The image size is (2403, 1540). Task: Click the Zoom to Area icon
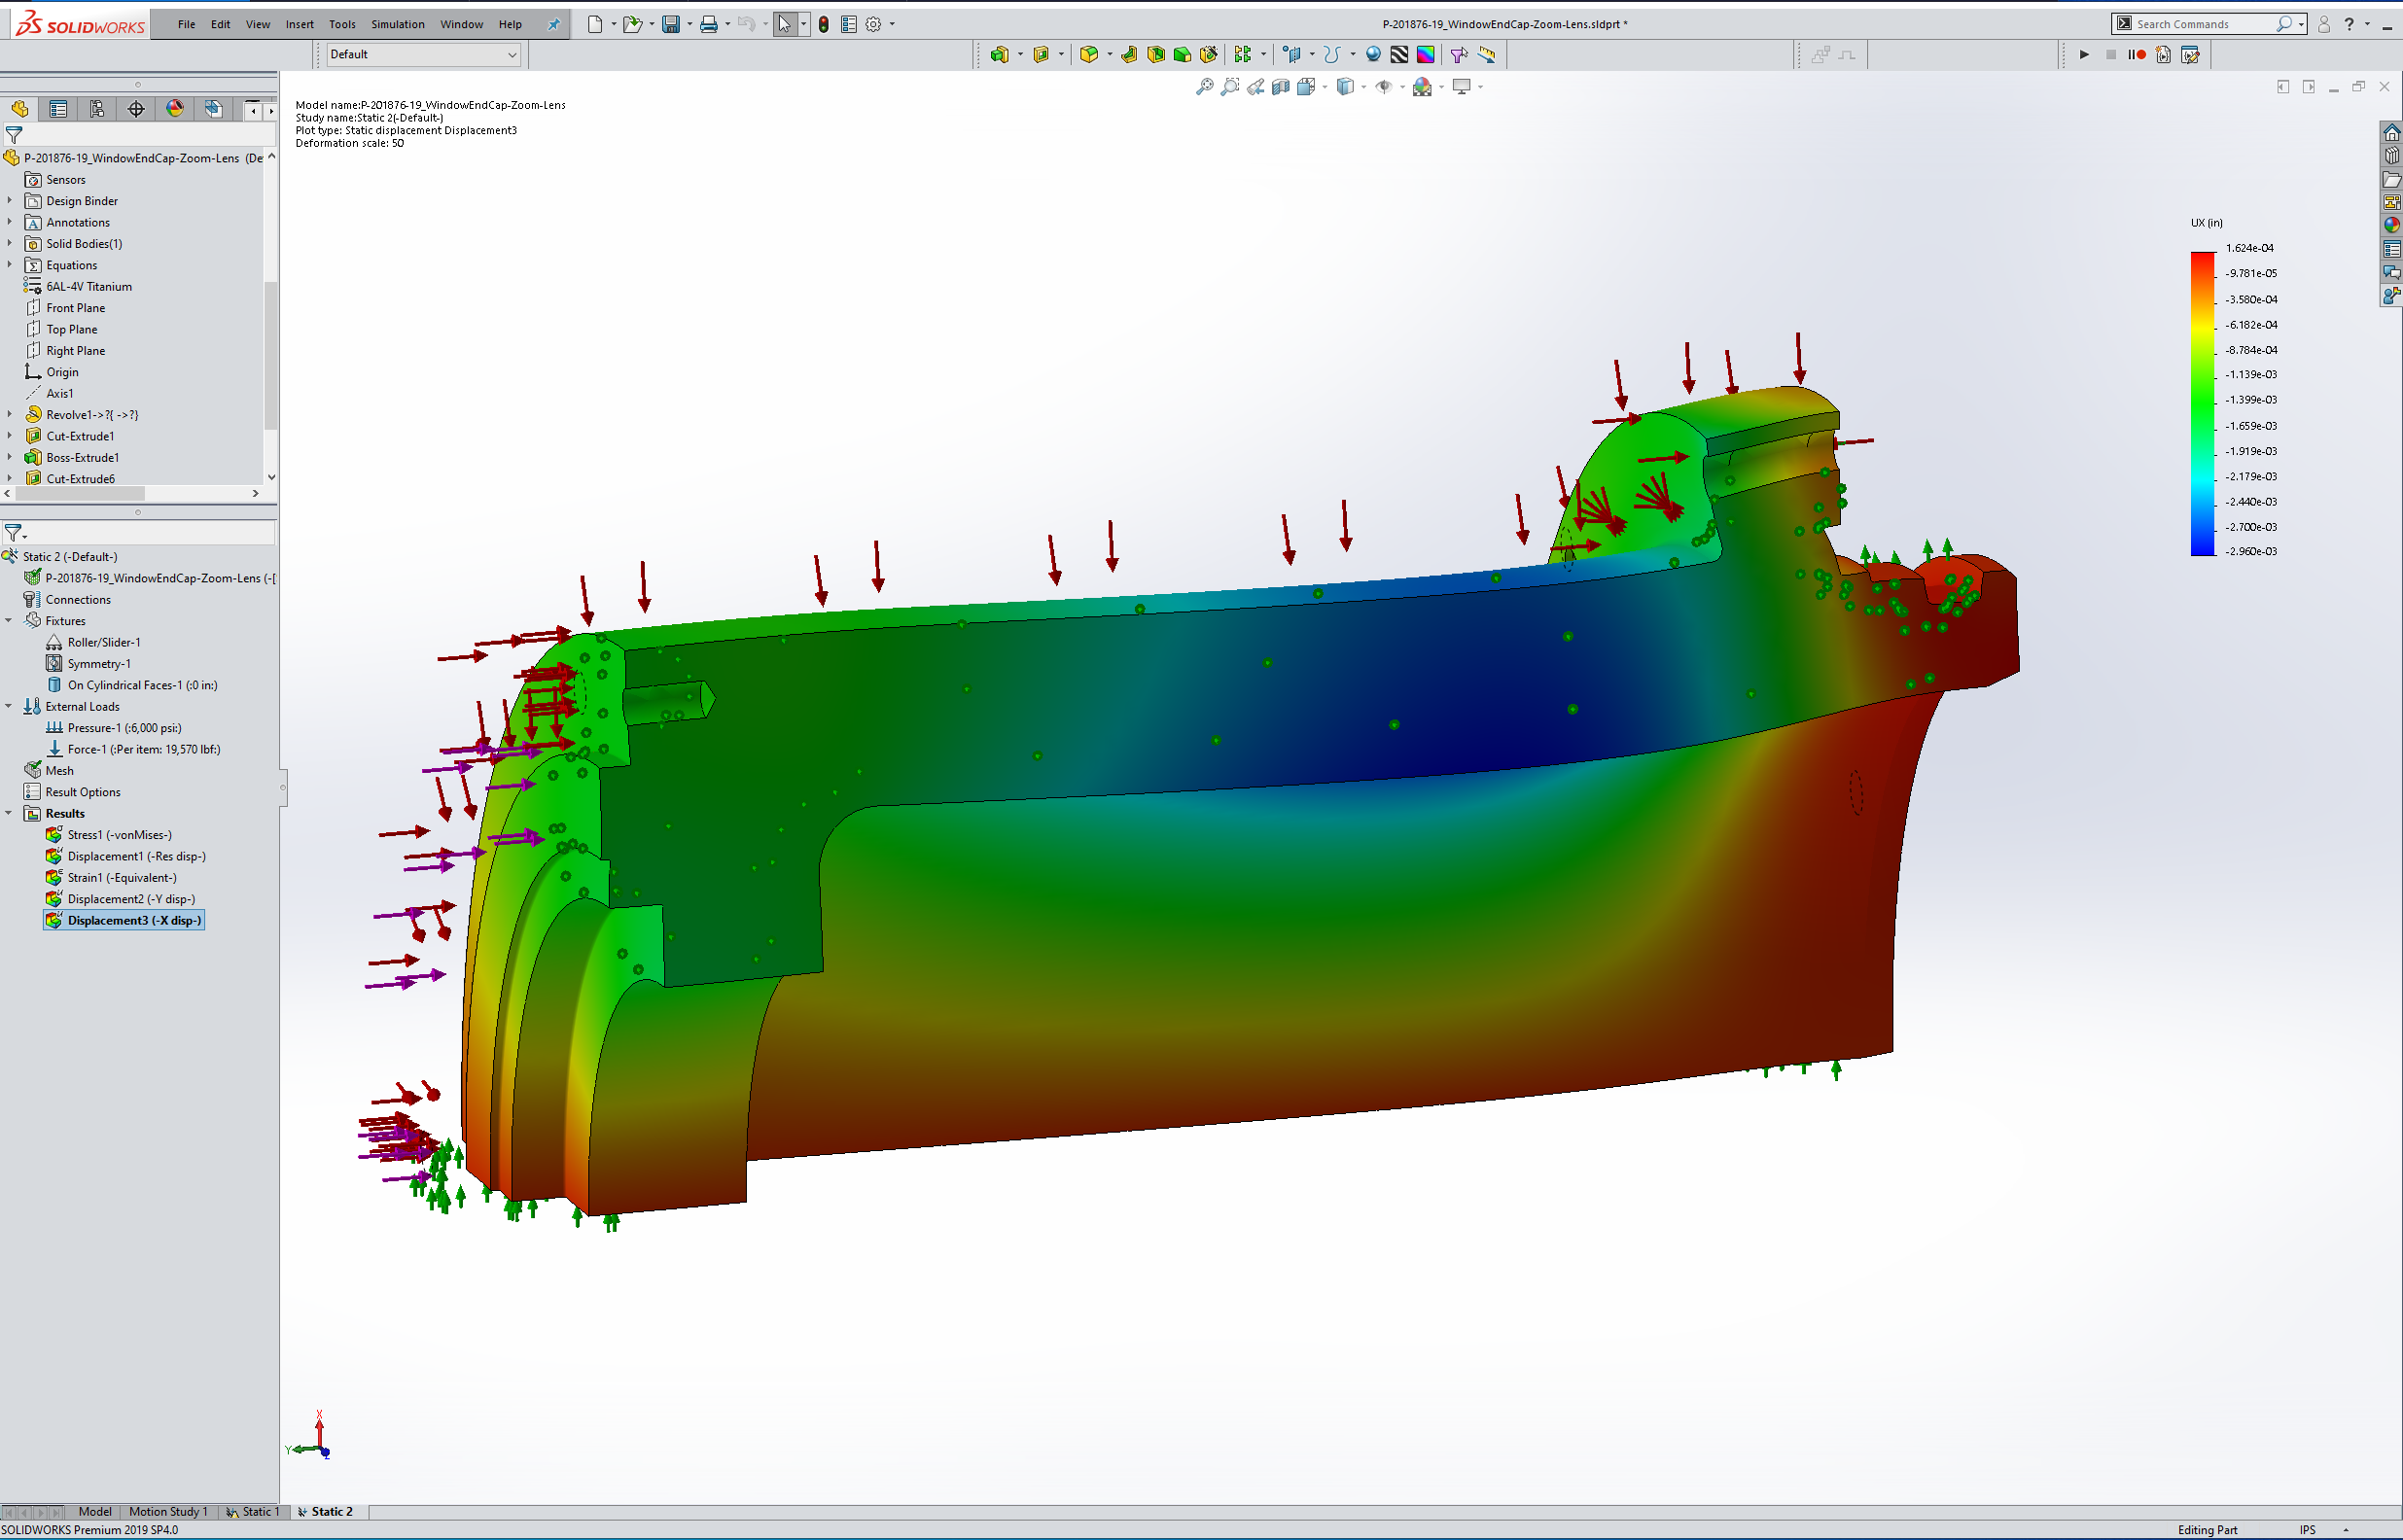(1230, 87)
